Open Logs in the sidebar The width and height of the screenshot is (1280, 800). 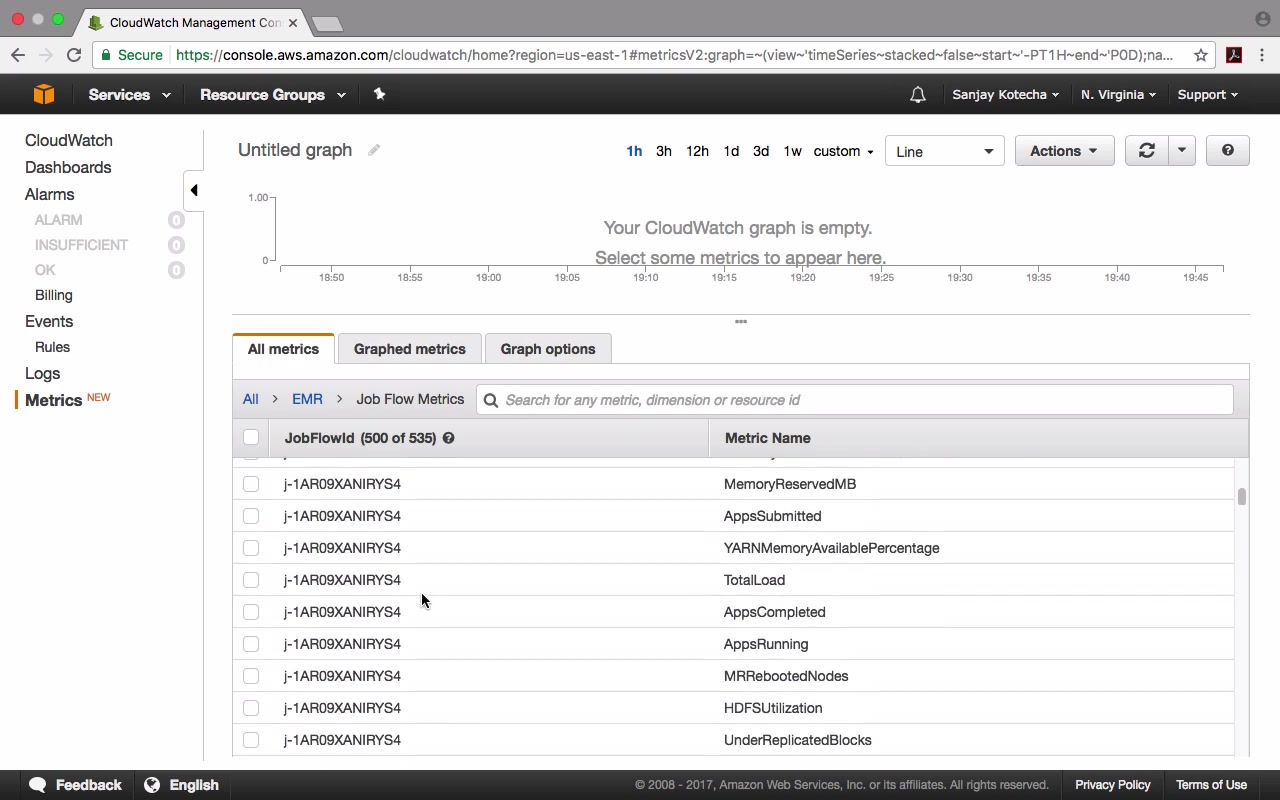pos(43,373)
